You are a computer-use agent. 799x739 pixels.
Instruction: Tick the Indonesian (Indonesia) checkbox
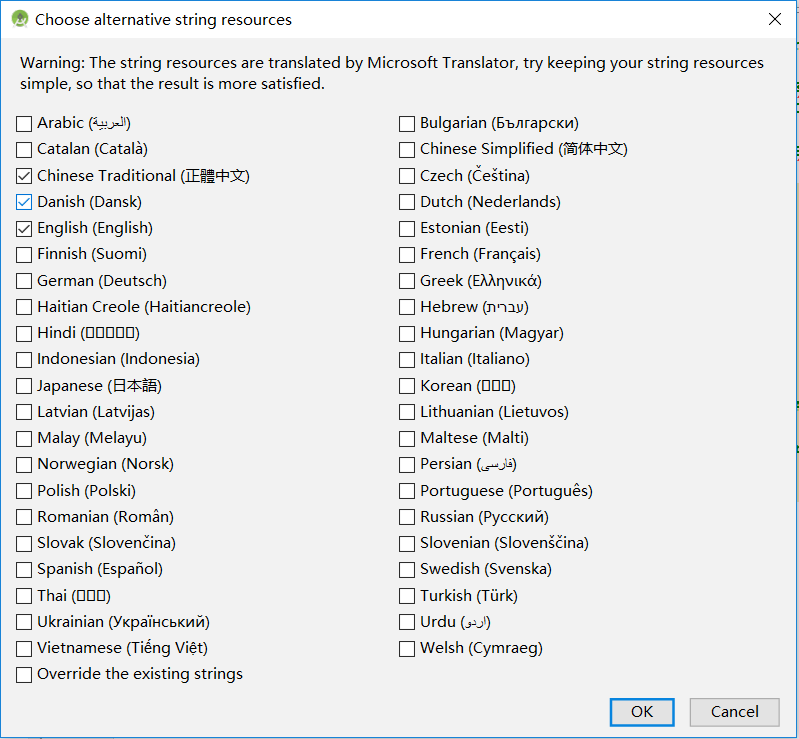point(24,360)
